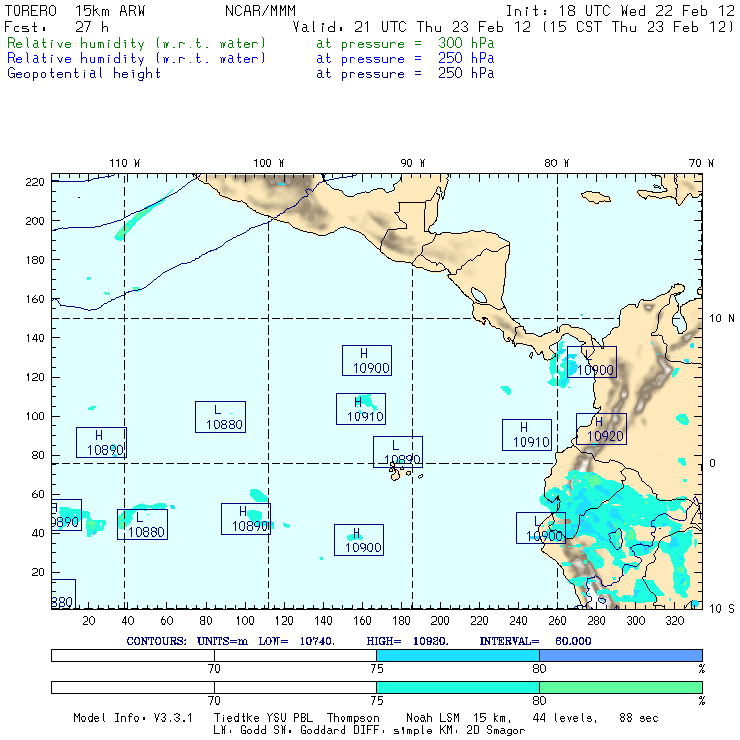Pick the westernmost H 10910 high marker
The width and height of the screenshot is (740, 740).
point(361,409)
